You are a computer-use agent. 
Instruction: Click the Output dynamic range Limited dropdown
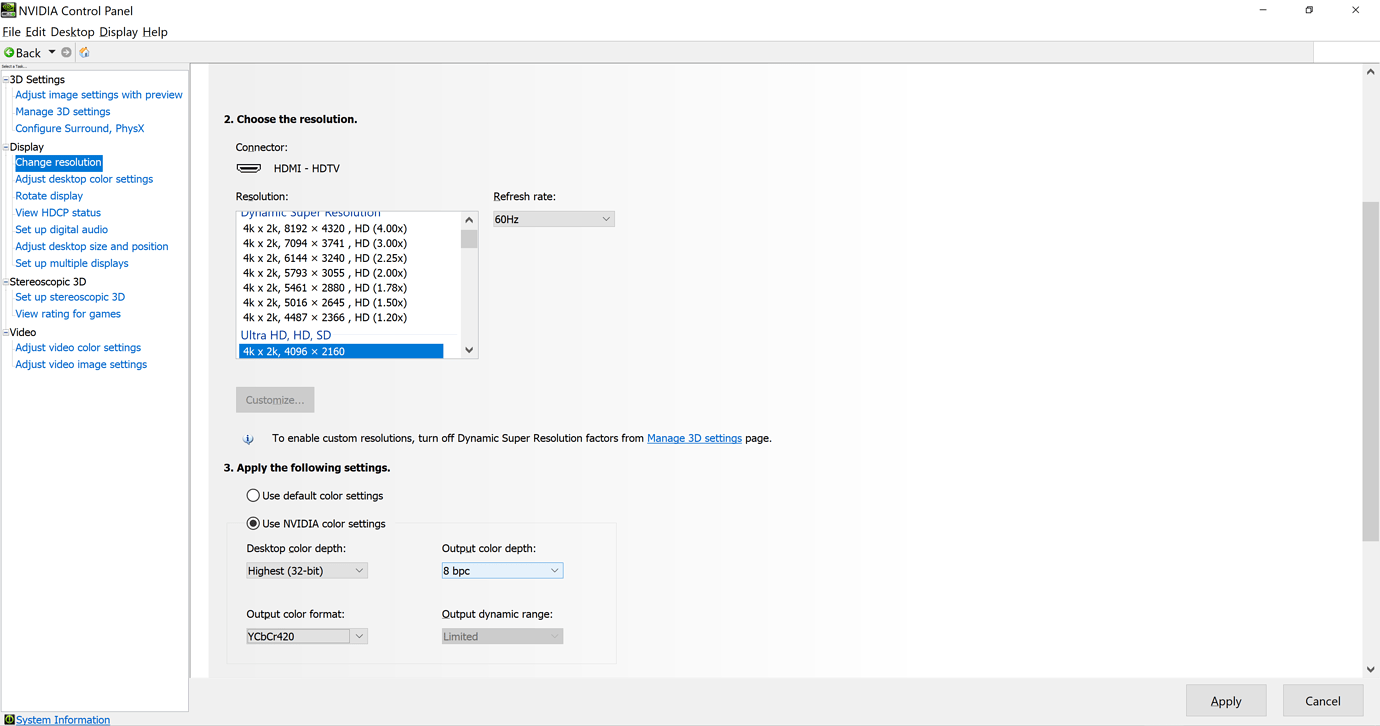pyautogui.click(x=502, y=636)
